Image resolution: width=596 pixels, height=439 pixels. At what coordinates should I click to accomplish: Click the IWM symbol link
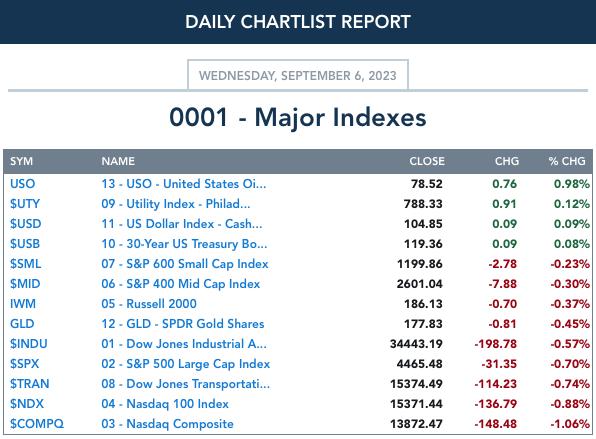23,304
